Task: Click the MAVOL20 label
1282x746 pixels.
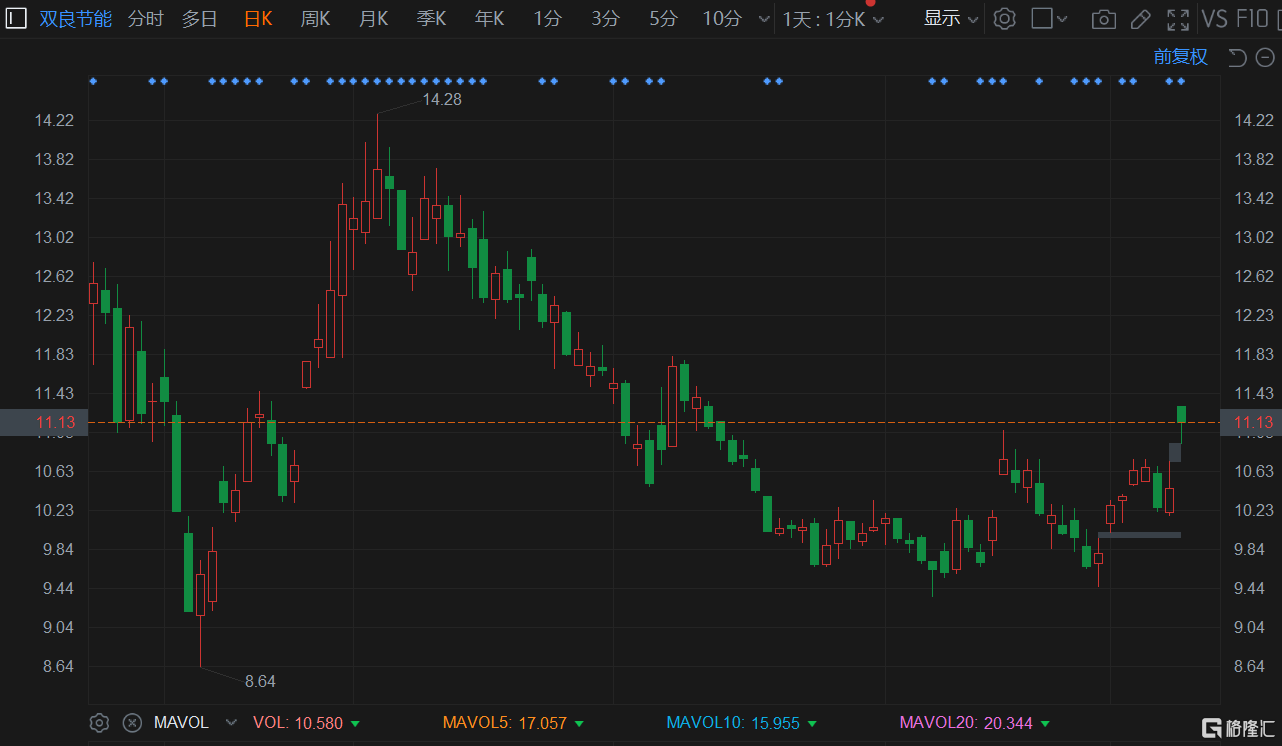Action: point(938,722)
